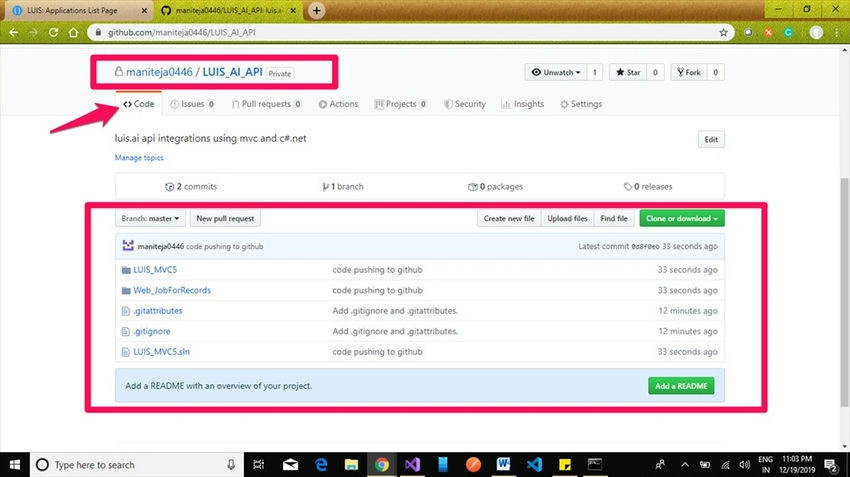
Task: Open the Security tab
Action: click(465, 104)
